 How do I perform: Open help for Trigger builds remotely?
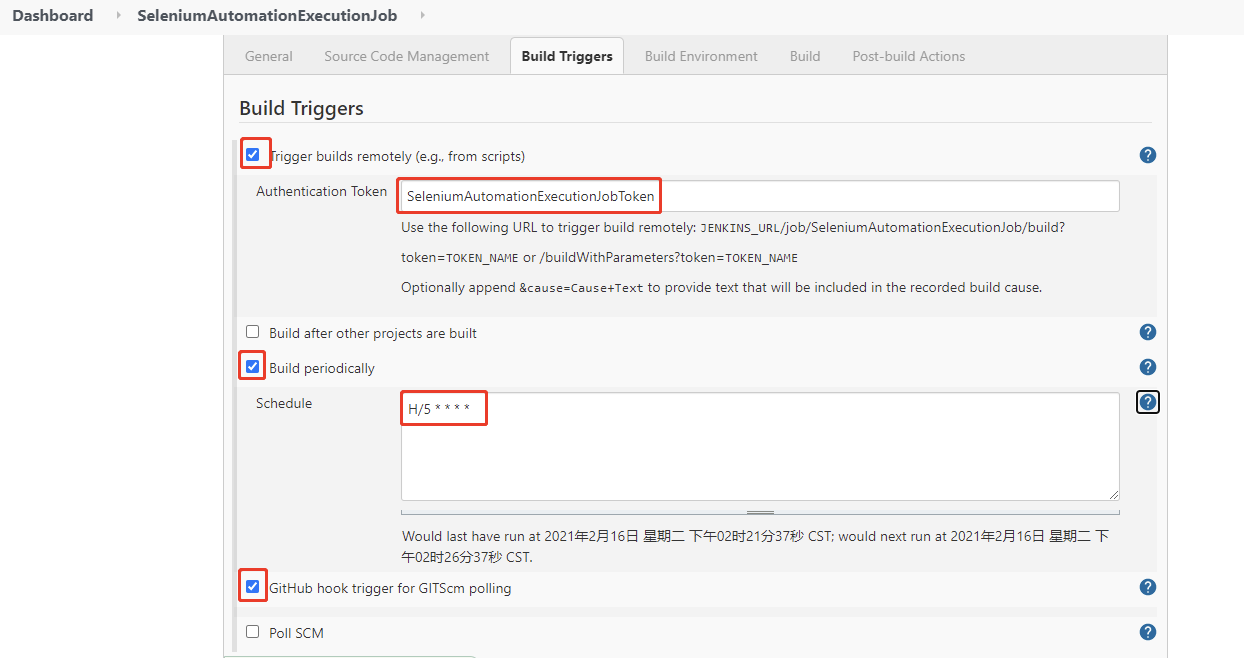click(x=1147, y=155)
